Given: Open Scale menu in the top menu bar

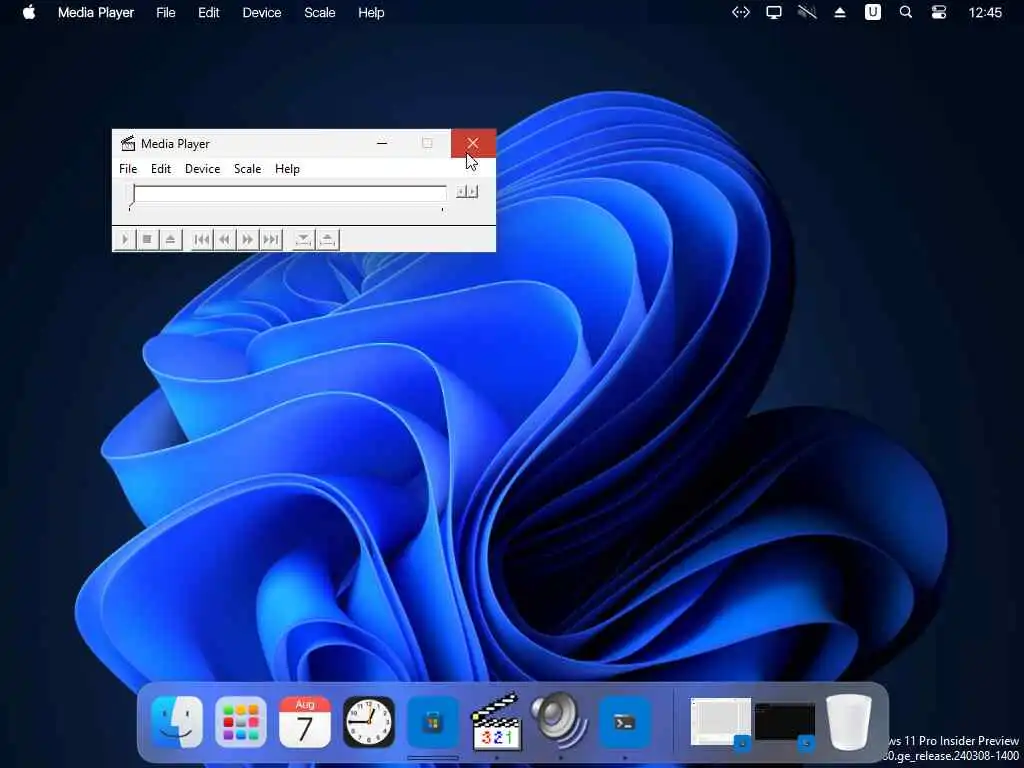Looking at the screenshot, I should pyautogui.click(x=320, y=12).
